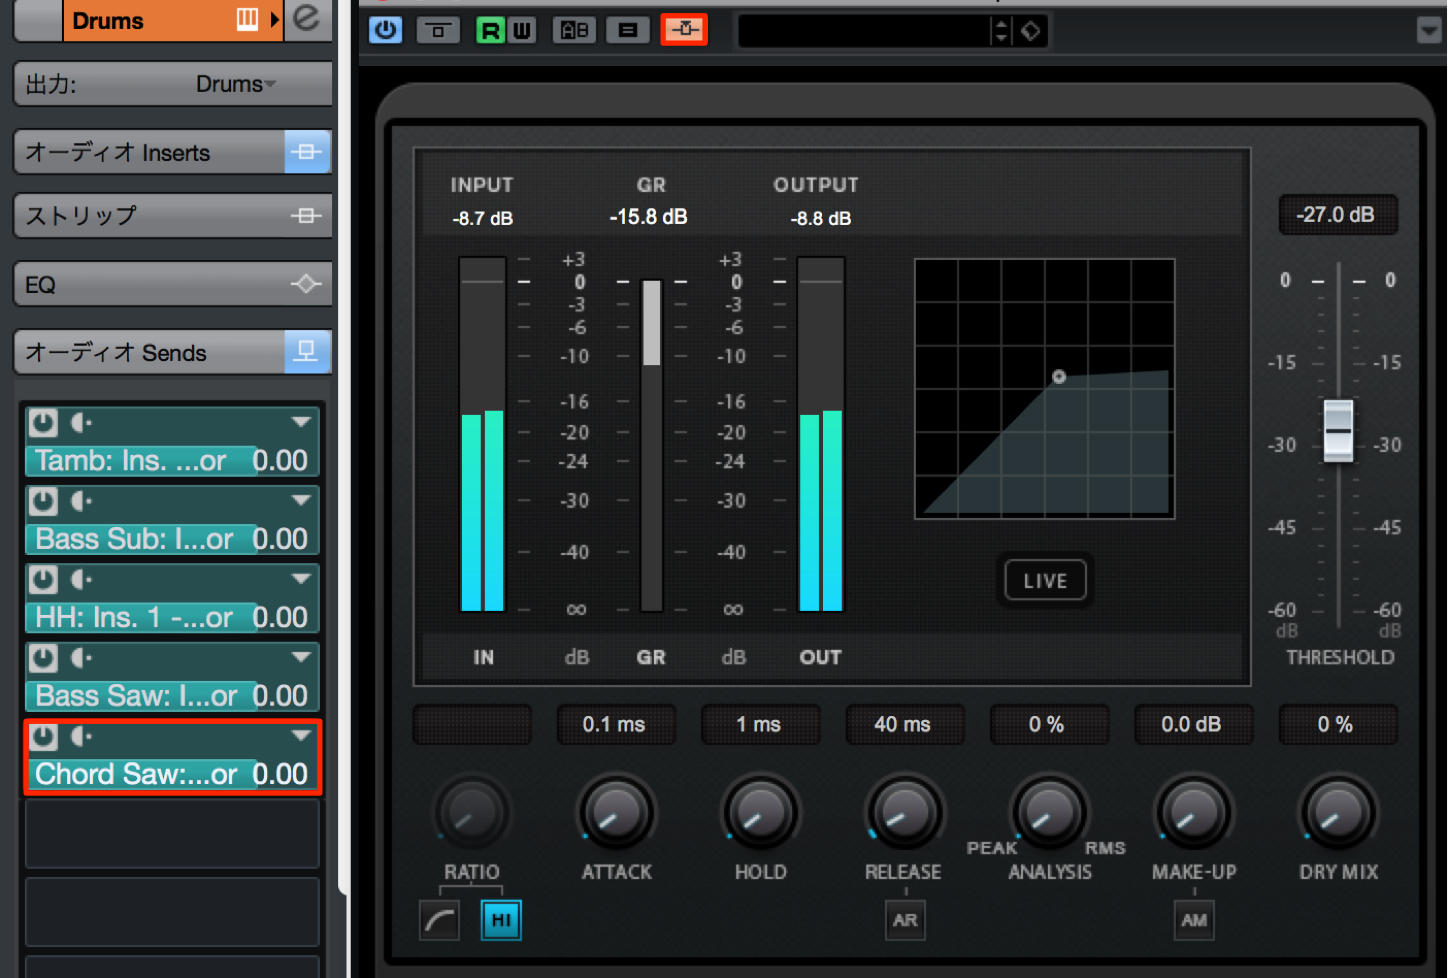1448x978 pixels.
Task: Adjust the Bass Sub send level bar
Action: (x=171, y=538)
